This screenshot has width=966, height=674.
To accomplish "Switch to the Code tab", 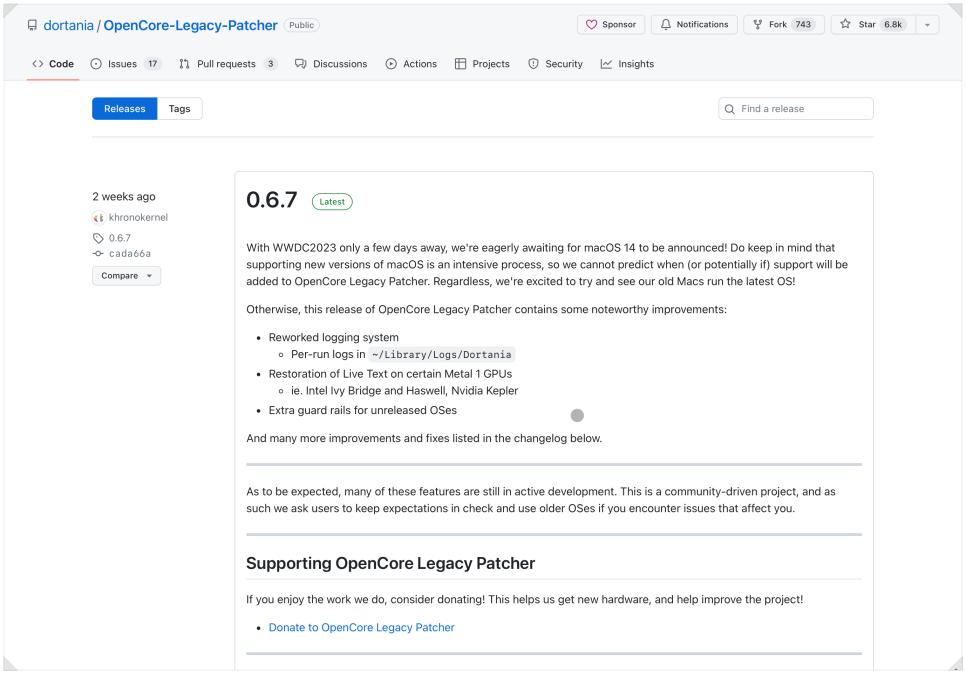I will point(53,64).
